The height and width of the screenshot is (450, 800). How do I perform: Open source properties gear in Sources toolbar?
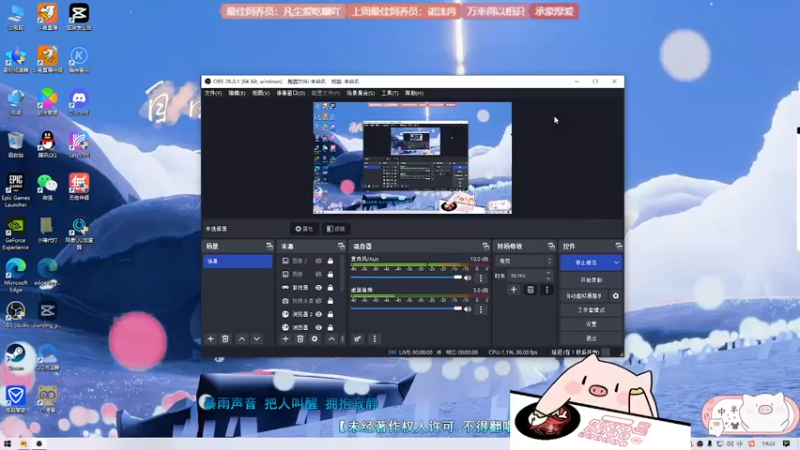click(x=315, y=339)
